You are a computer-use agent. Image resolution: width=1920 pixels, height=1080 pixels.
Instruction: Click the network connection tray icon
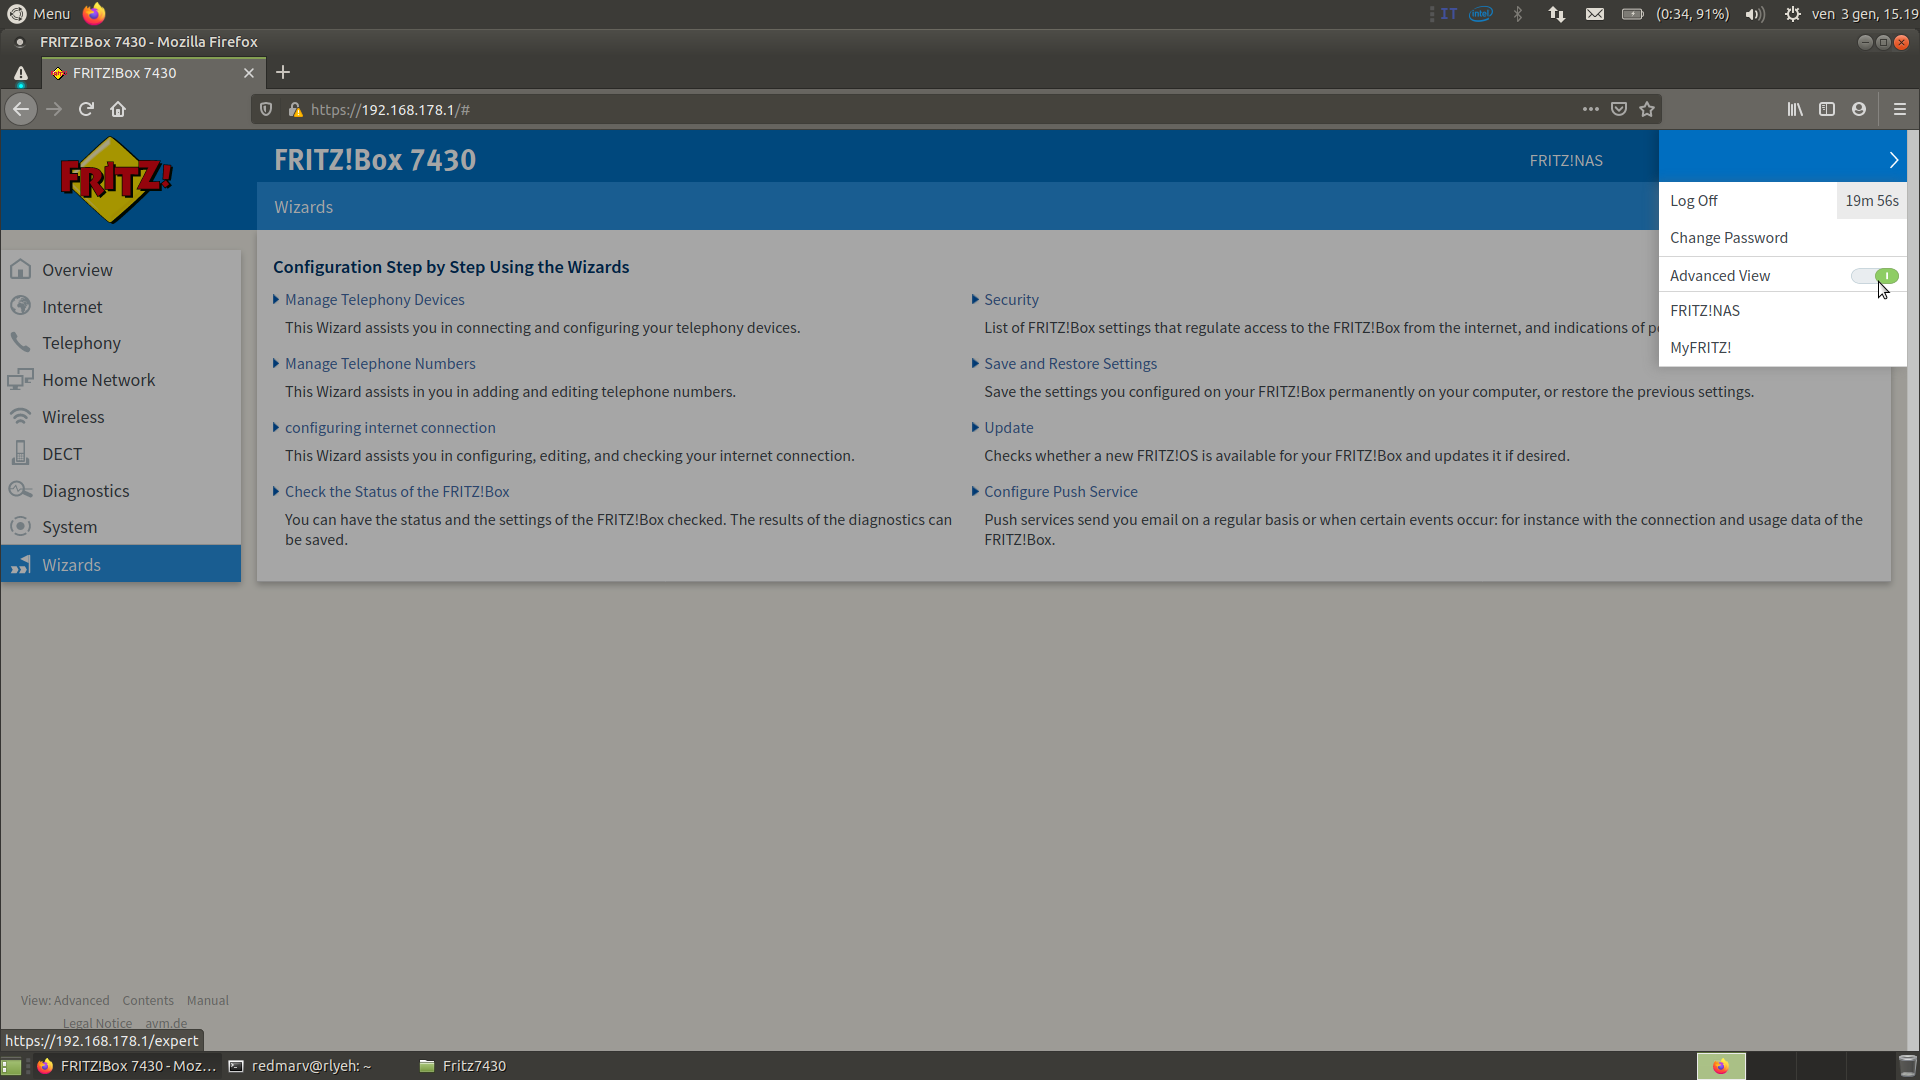click(1557, 14)
